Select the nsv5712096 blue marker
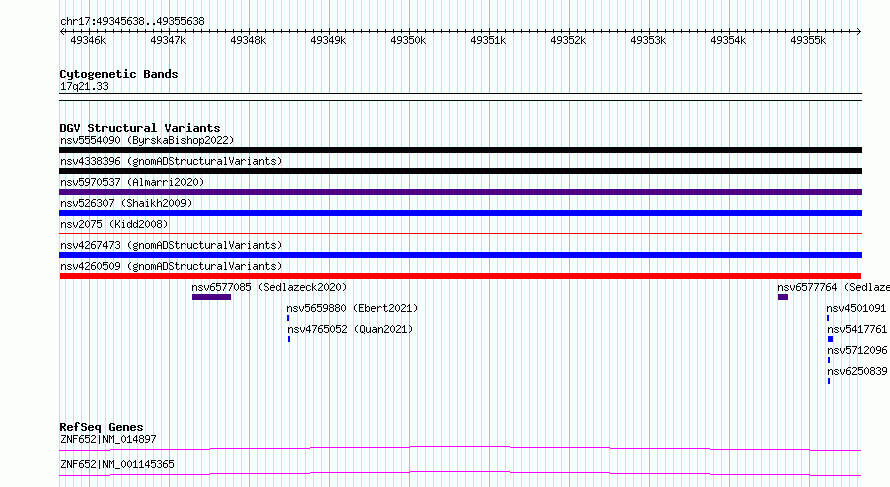Viewport: 890px width, 487px height. click(x=829, y=360)
